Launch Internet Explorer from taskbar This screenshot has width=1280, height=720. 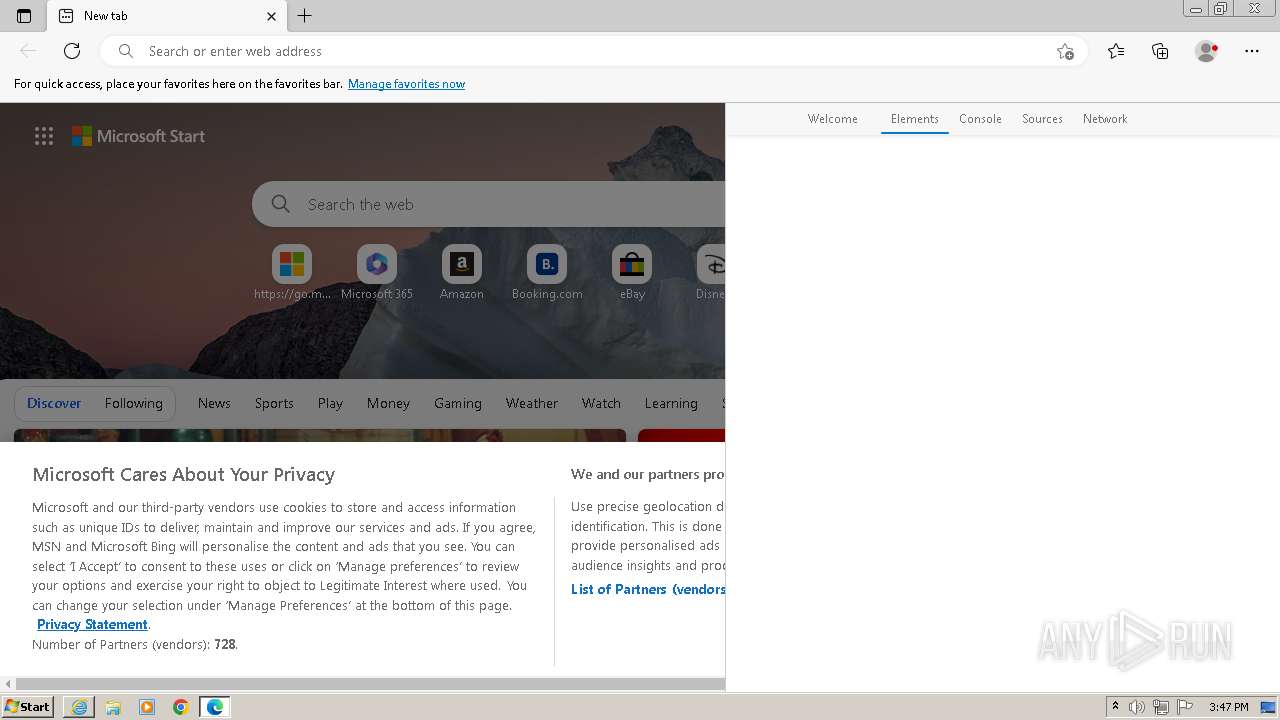(x=79, y=707)
